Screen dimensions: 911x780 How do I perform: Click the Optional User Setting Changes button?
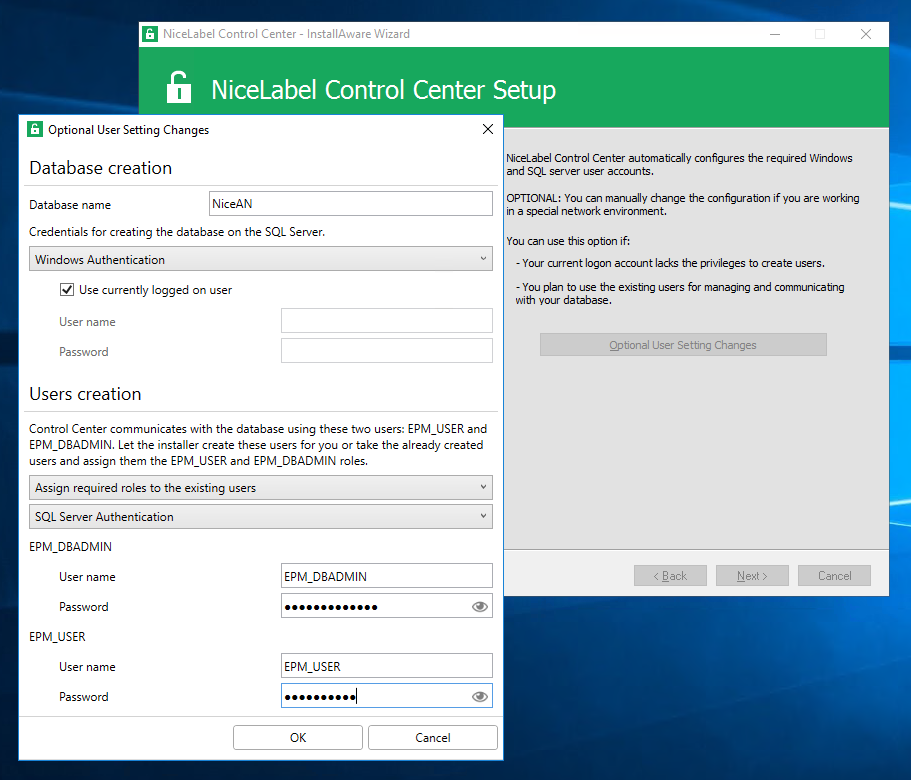[x=683, y=345]
